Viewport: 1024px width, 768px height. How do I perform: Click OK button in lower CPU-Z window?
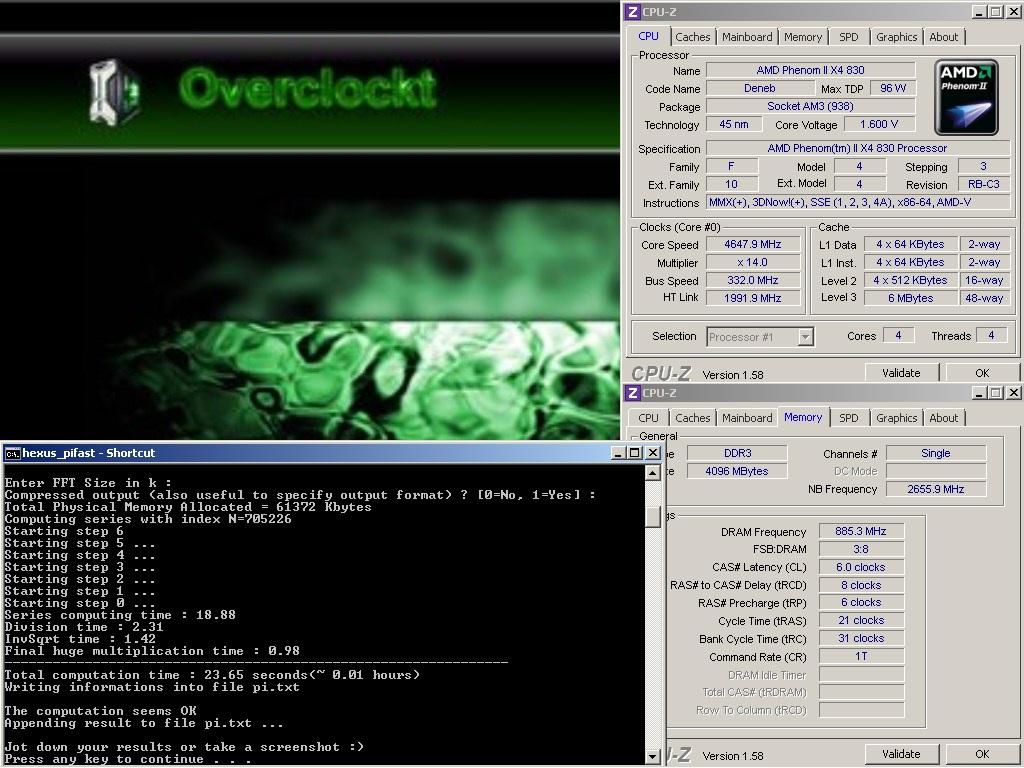(x=982, y=754)
